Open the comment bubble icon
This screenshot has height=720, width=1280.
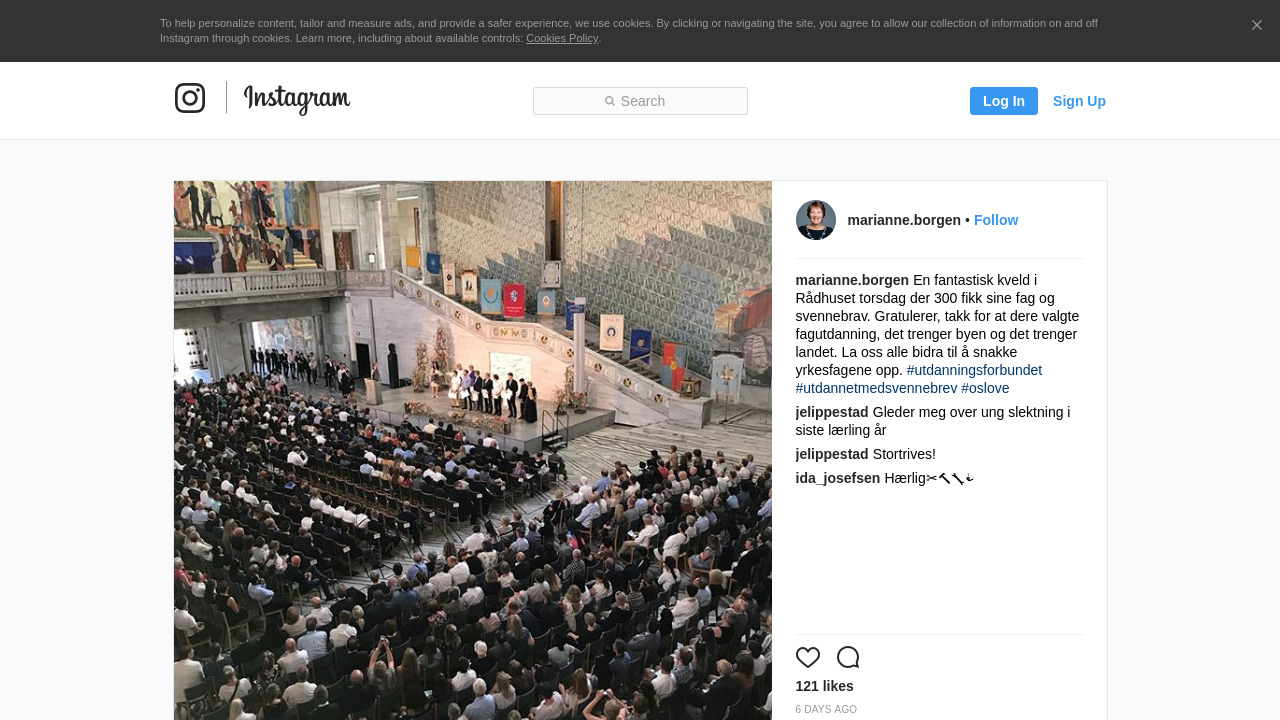tap(848, 657)
